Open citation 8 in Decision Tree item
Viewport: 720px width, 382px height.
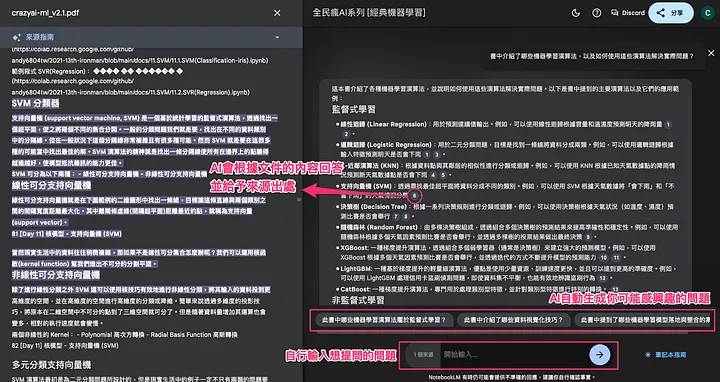(x=405, y=216)
